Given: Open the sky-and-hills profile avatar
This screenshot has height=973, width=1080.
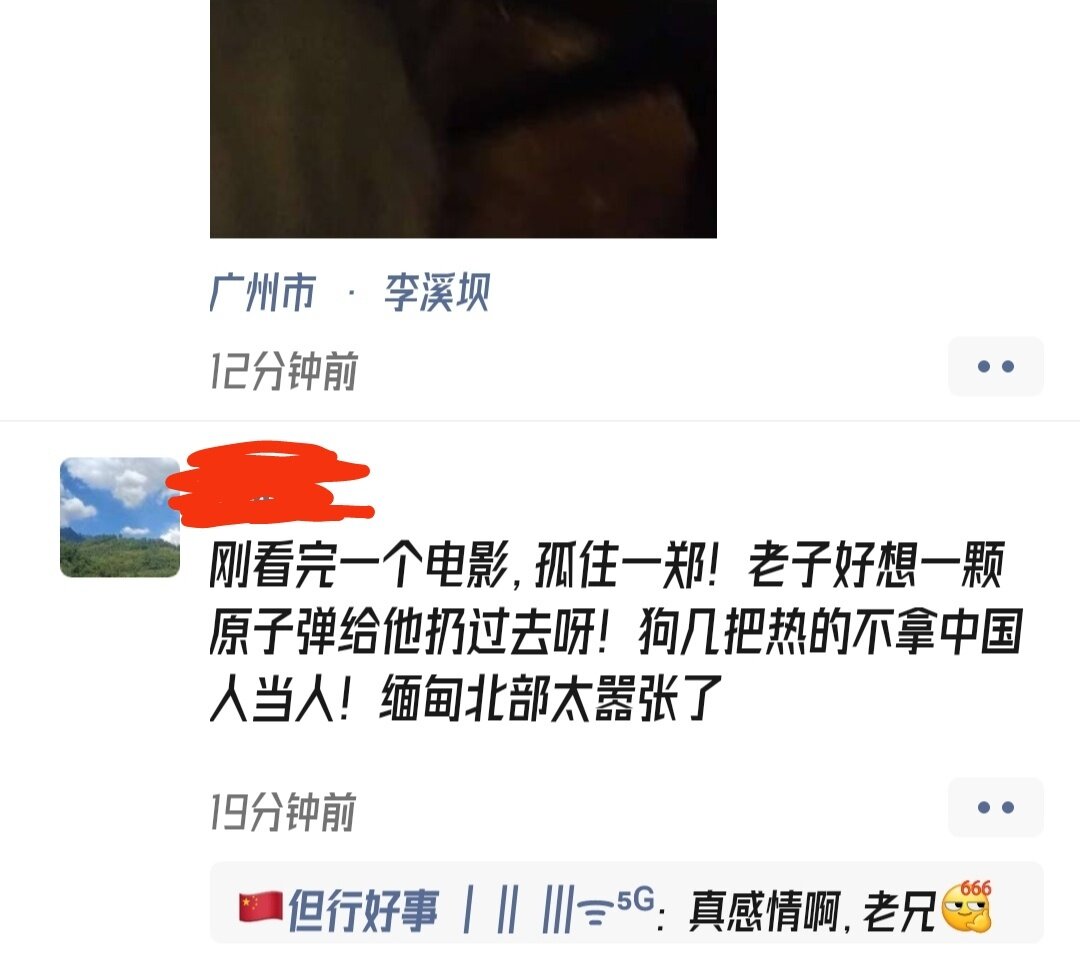Looking at the screenshot, I should 120,517.
